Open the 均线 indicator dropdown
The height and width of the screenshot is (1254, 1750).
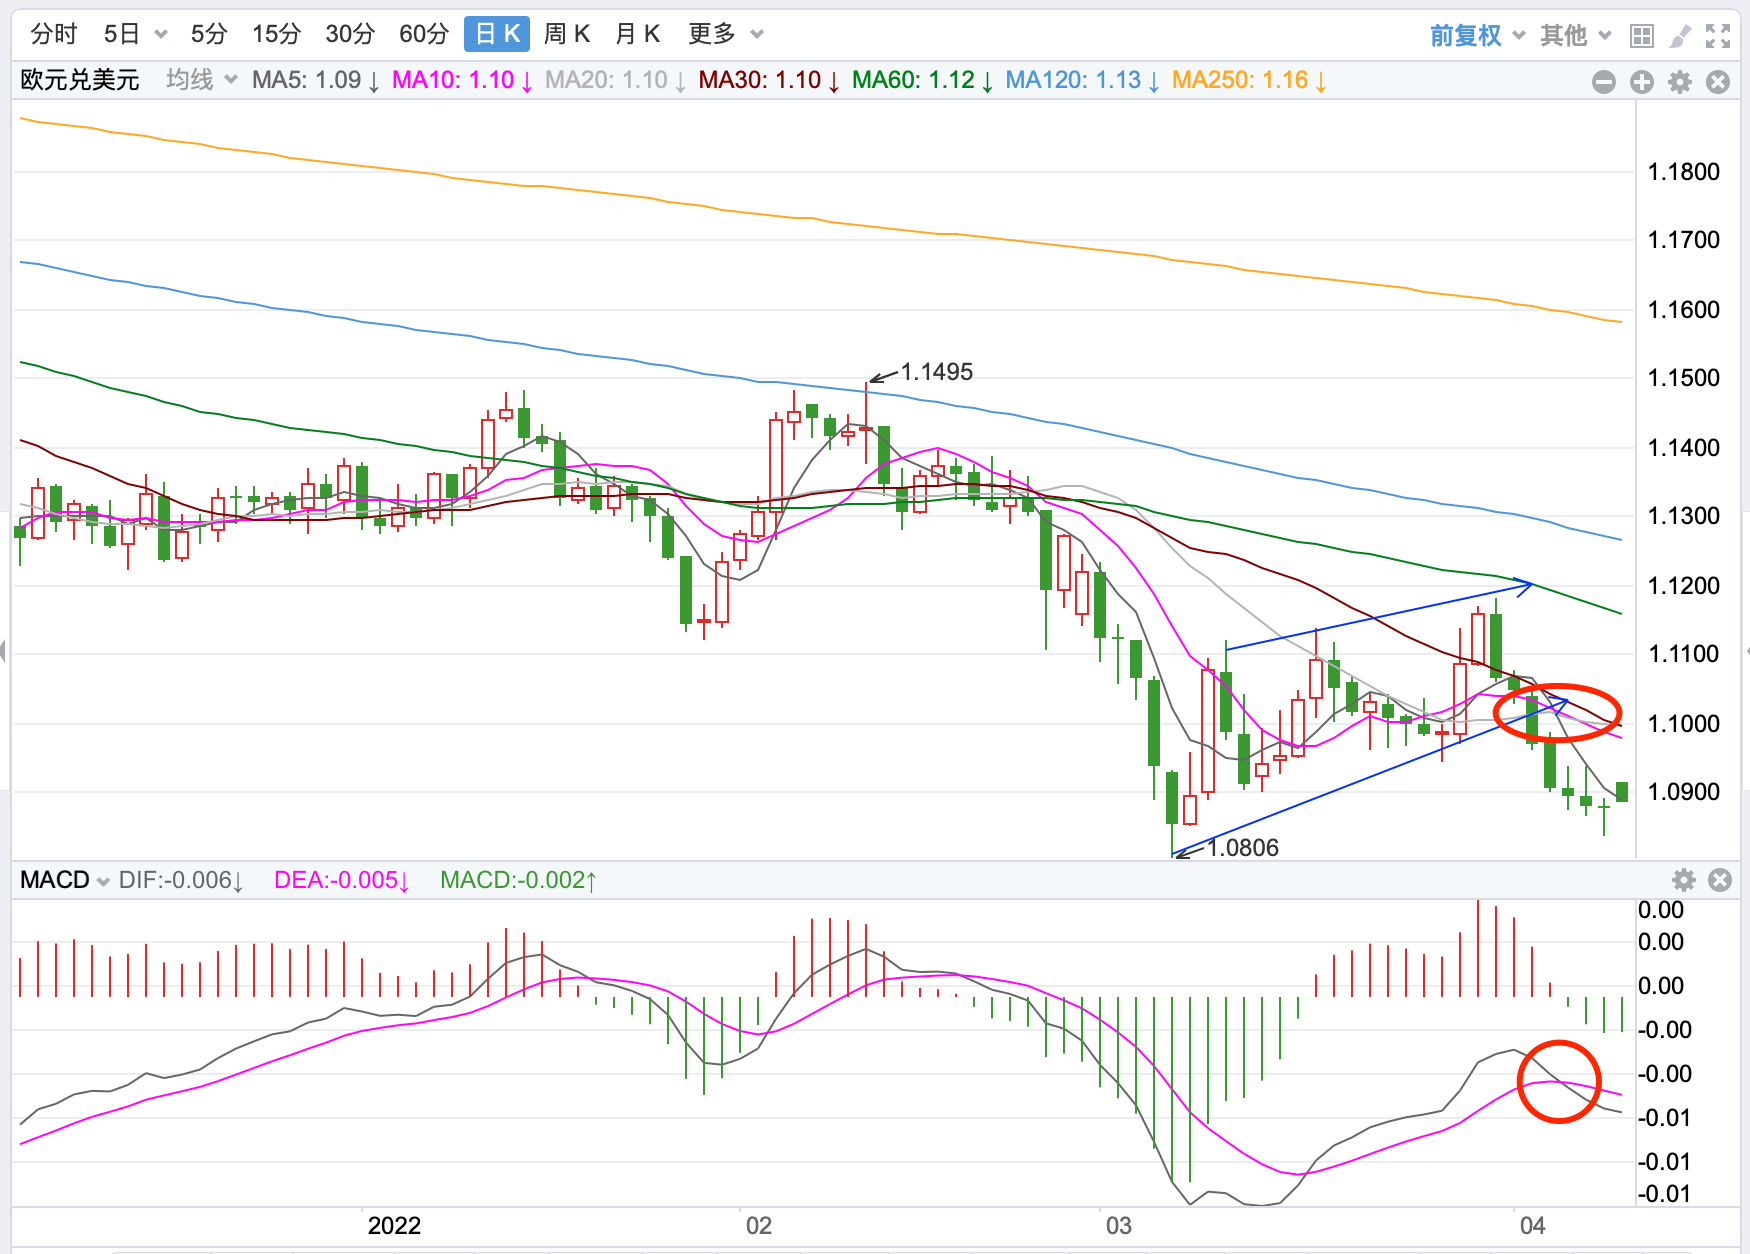pyautogui.click(x=201, y=80)
